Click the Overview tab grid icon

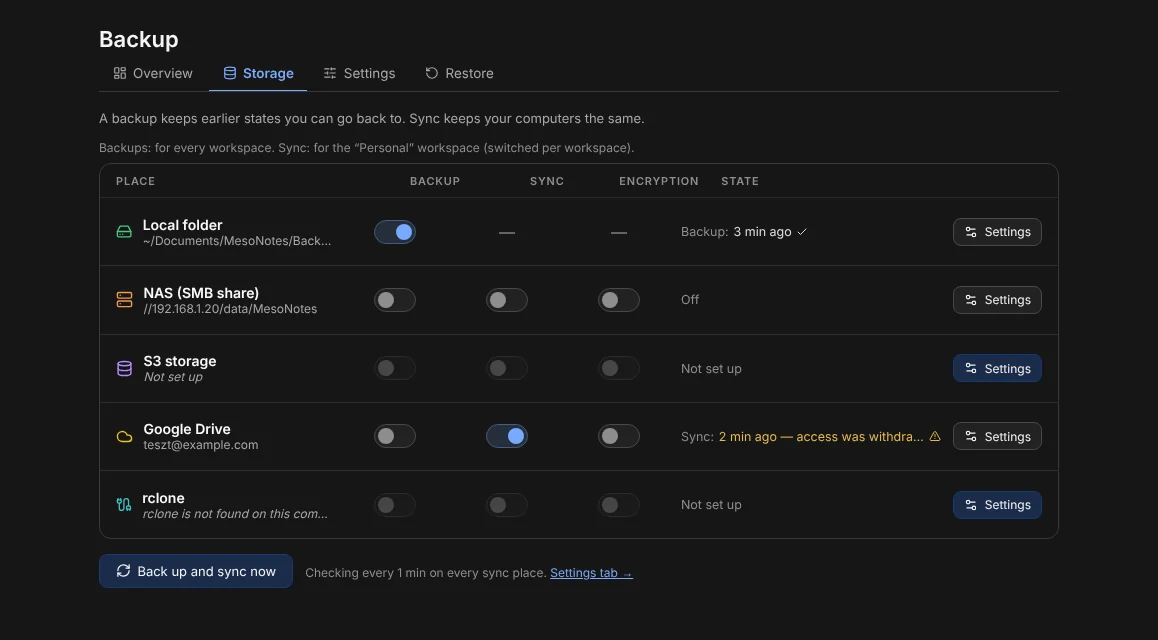pyautogui.click(x=120, y=73)
